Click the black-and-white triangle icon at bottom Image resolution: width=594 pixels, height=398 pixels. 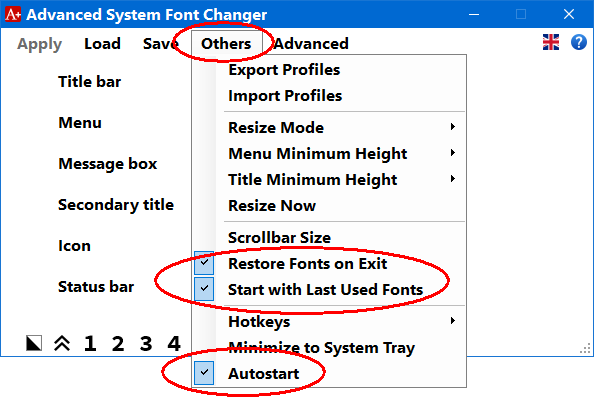click(x=34, y=343)
